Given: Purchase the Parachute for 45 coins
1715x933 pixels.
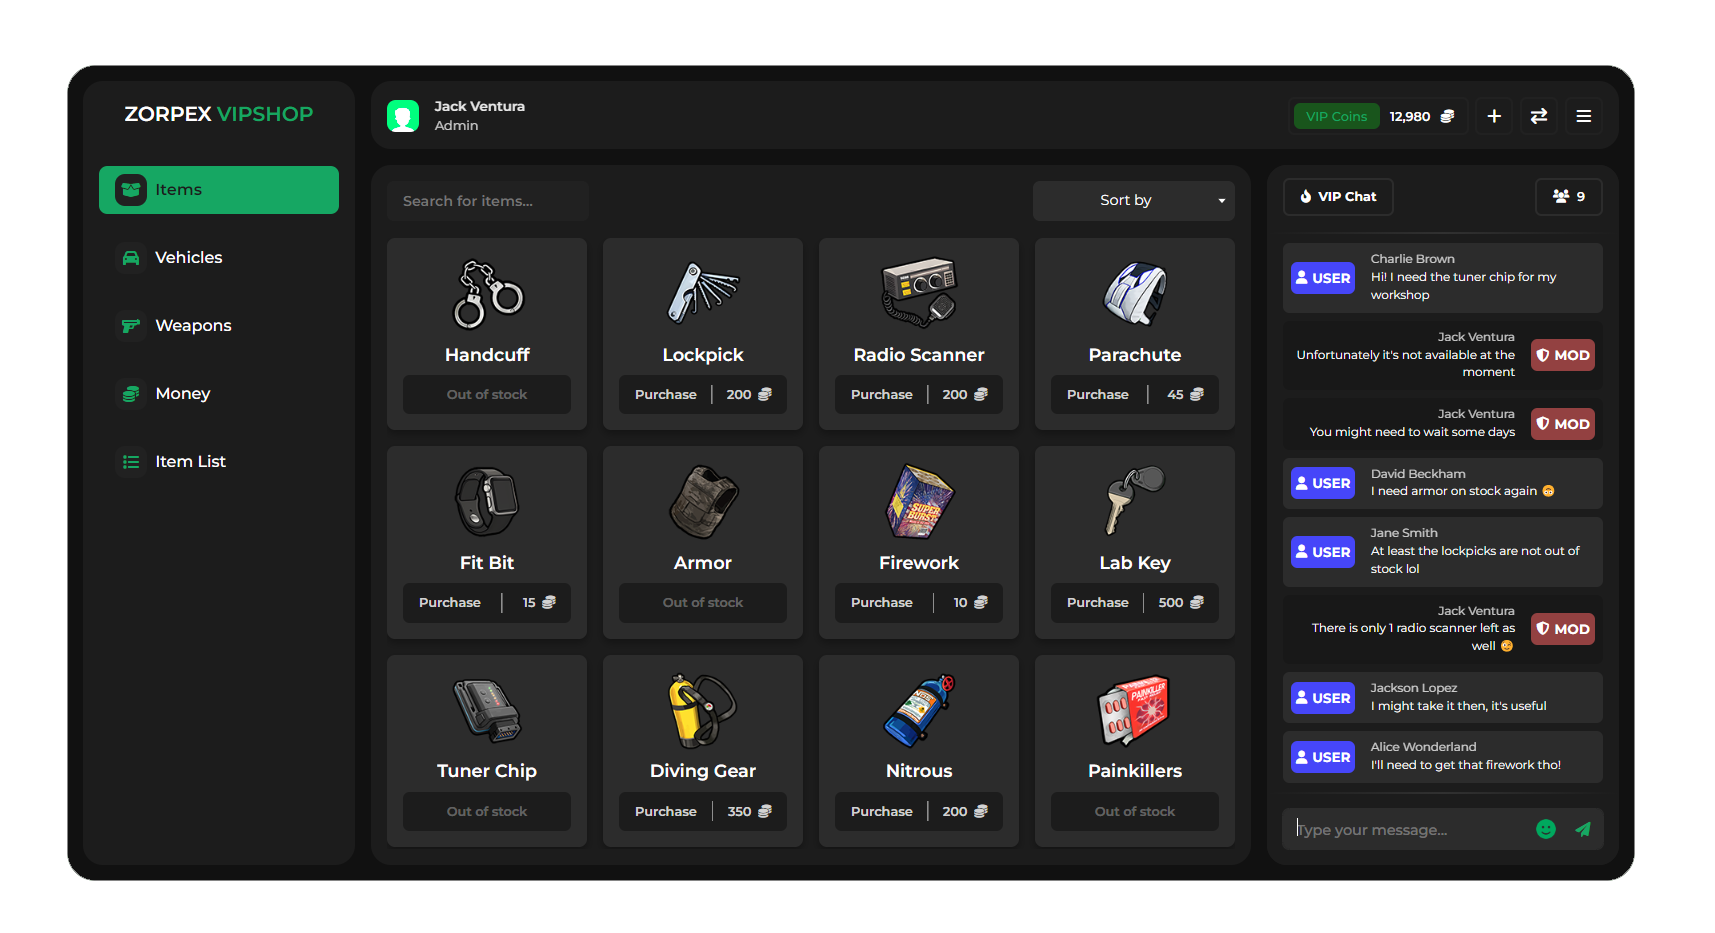Looking at the screenshot, I should (1135, 395).
